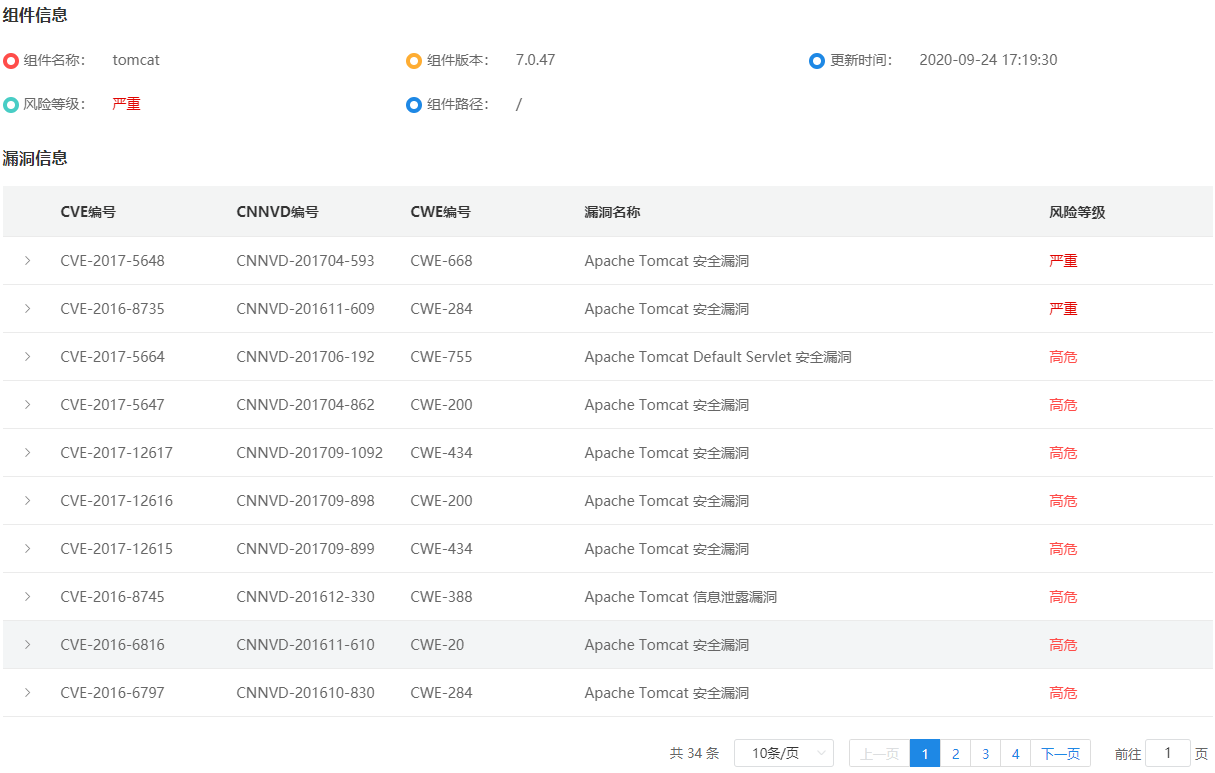Click the CWE编号 column header
Screen dimensions: 1215x773
point(440,212)
